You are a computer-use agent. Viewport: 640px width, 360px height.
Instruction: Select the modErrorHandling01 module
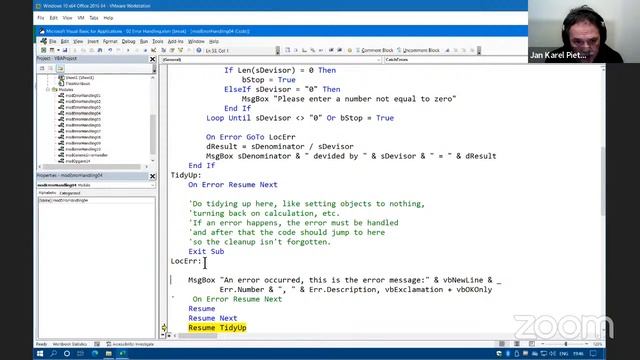pyautogui.click(x=83, y=96)
